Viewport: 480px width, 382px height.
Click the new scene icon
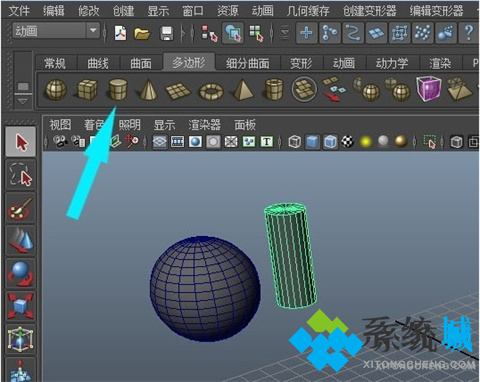[120, 33]
